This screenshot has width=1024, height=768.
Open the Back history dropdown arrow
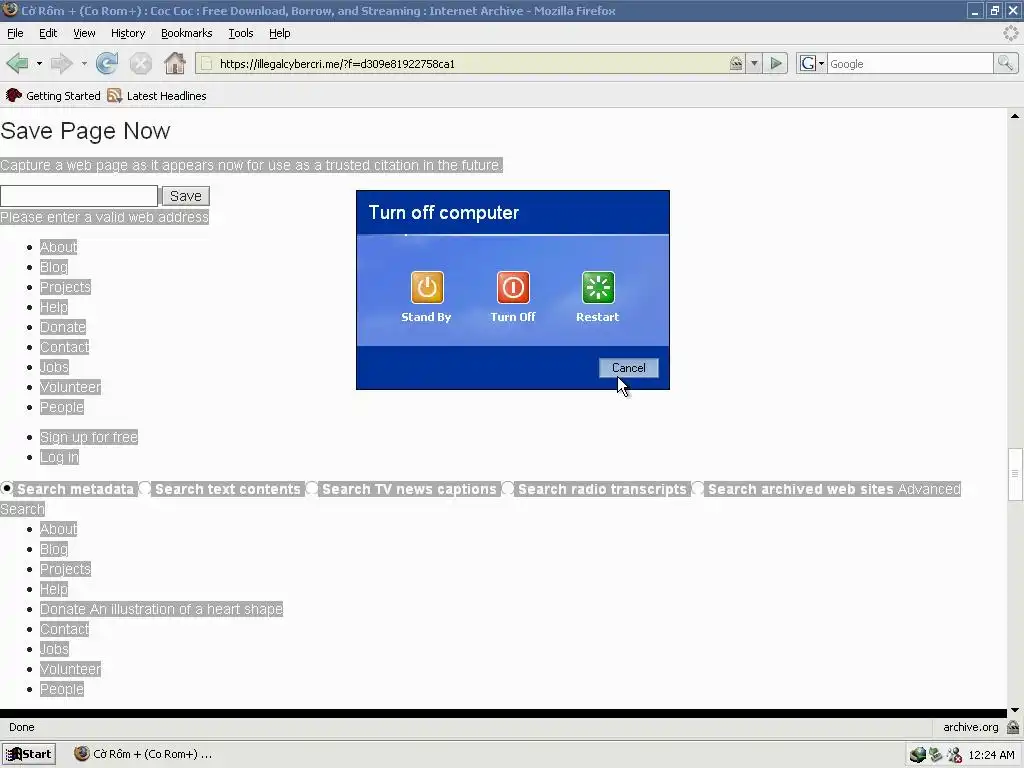click(x=39, y=63)
